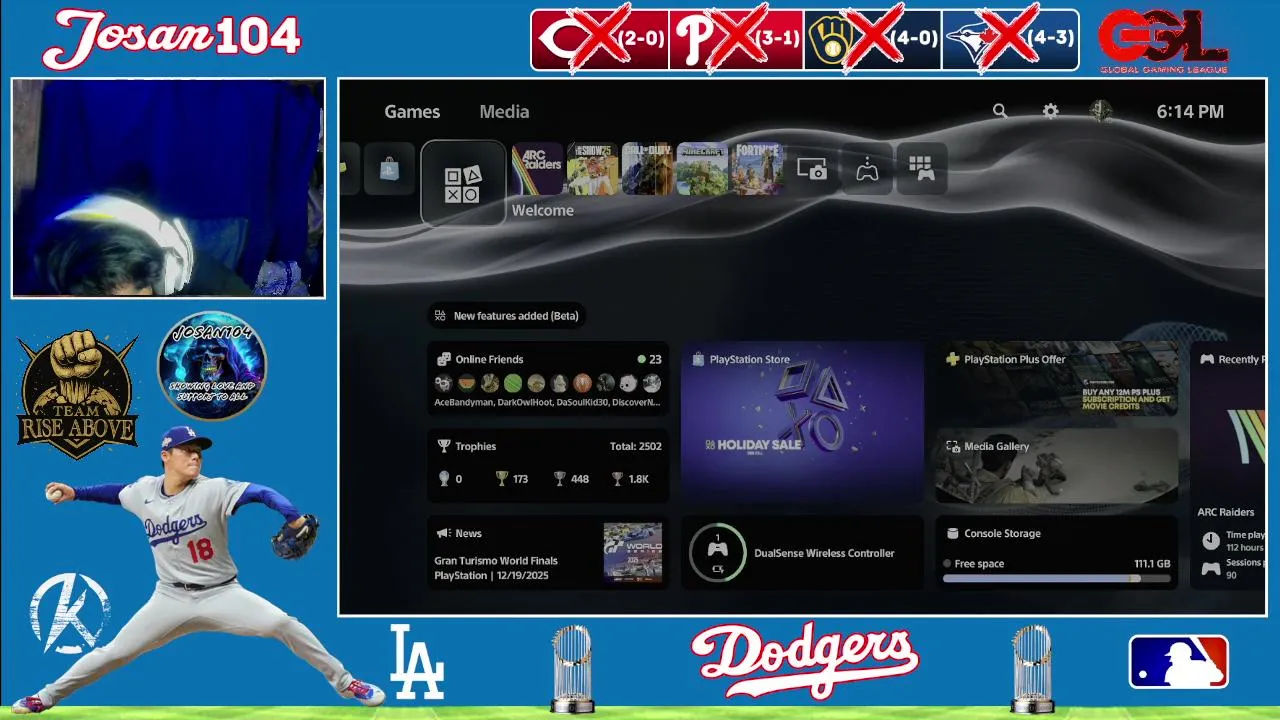The width and height of the screenshot is (1280, 720).
Task: Click the "Free space" label
Action: coord(979,564)
